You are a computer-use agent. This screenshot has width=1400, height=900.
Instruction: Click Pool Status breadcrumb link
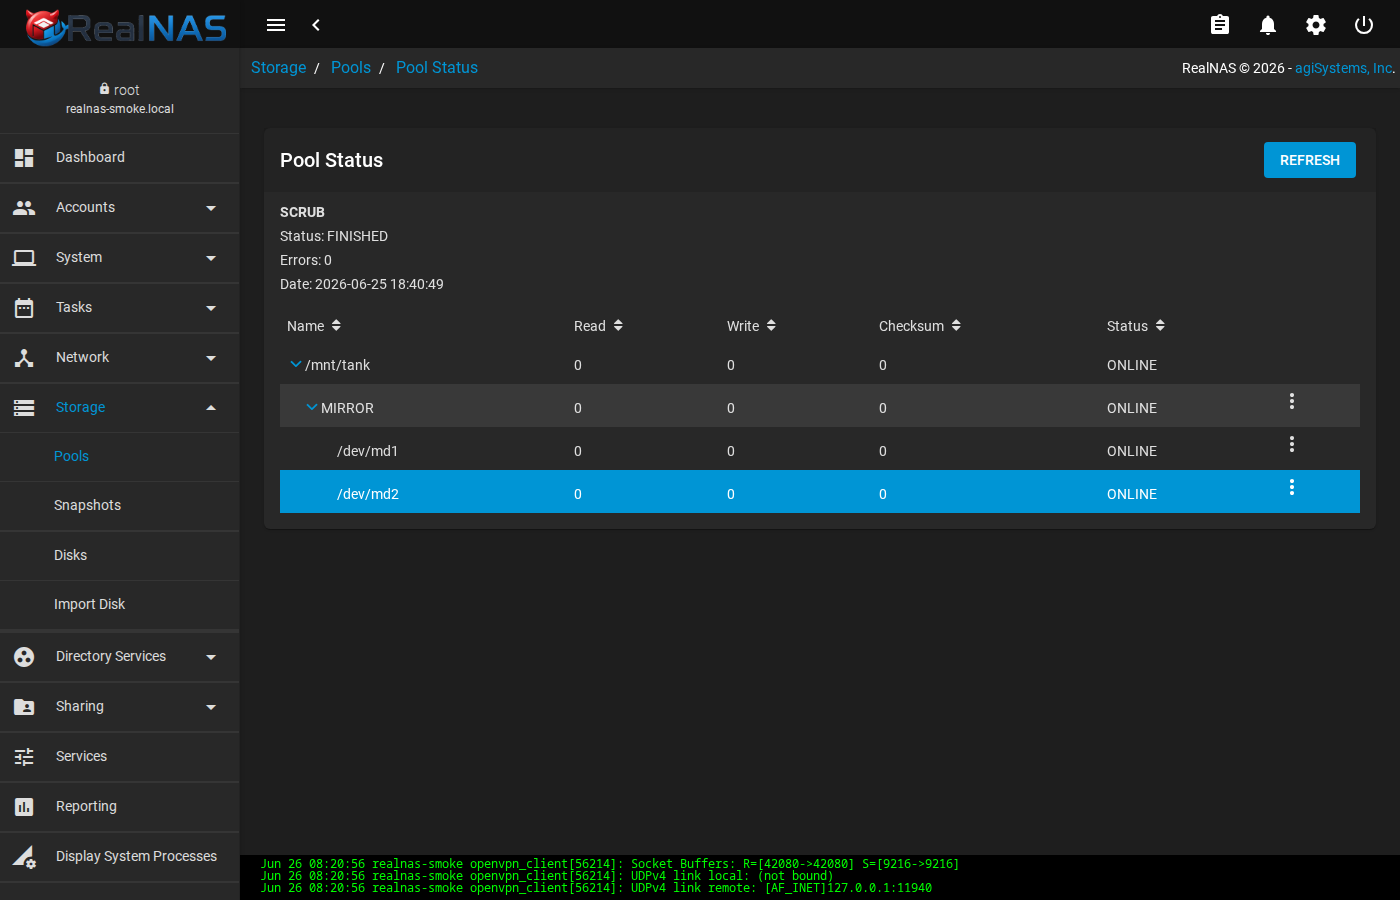(x=437, y=68)
